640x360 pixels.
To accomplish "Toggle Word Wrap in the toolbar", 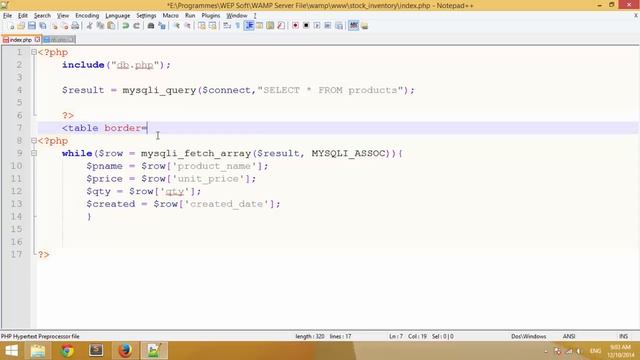I will point(227,26).
